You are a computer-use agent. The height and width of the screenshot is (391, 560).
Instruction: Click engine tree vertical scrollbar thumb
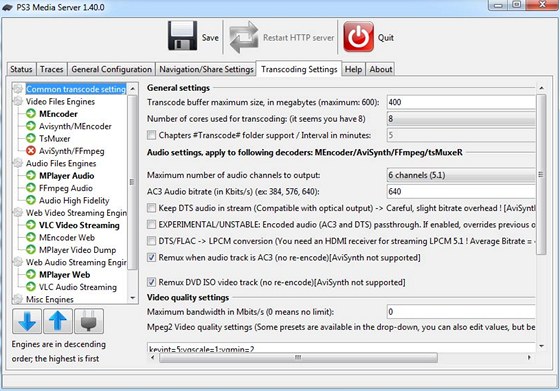click(x=132, y=182)
